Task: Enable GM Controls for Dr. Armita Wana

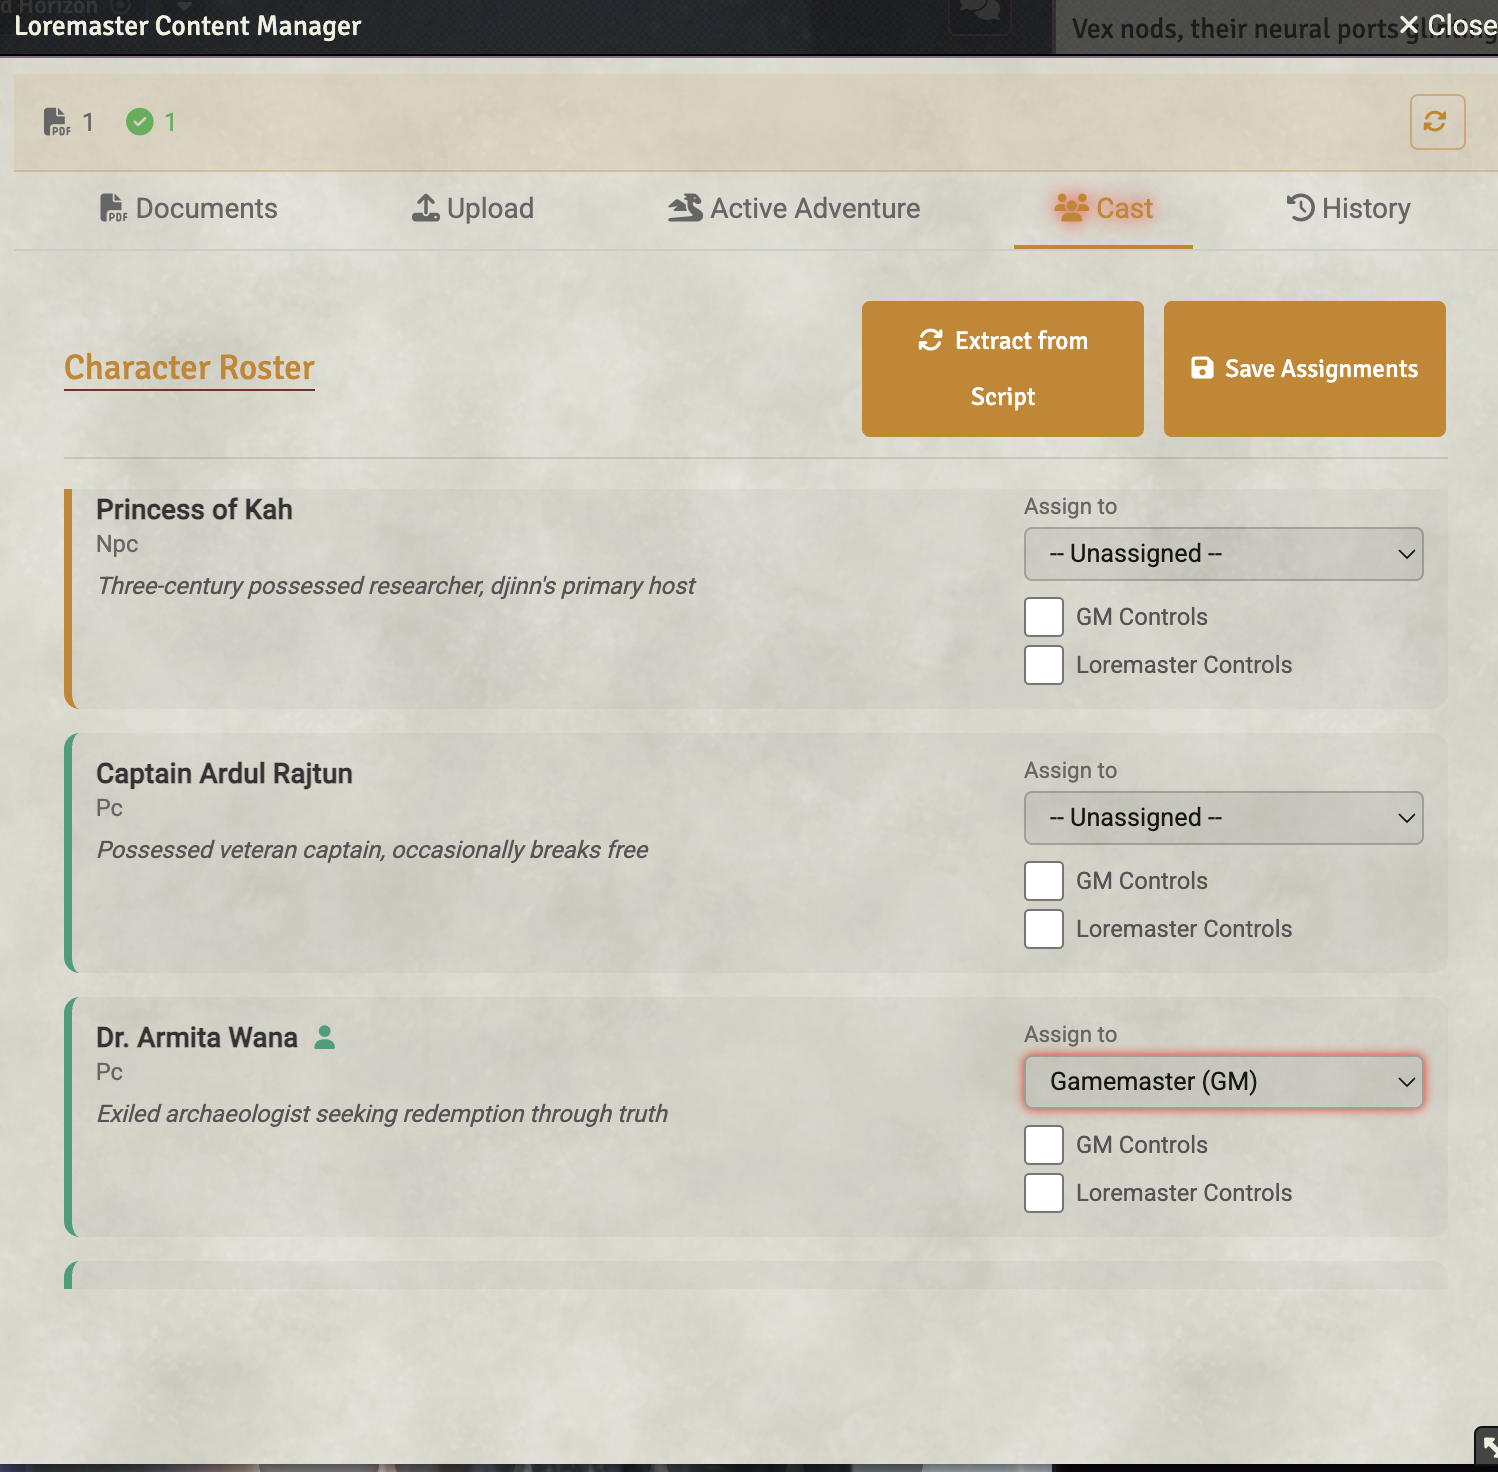Action: click(1043, 1145)
